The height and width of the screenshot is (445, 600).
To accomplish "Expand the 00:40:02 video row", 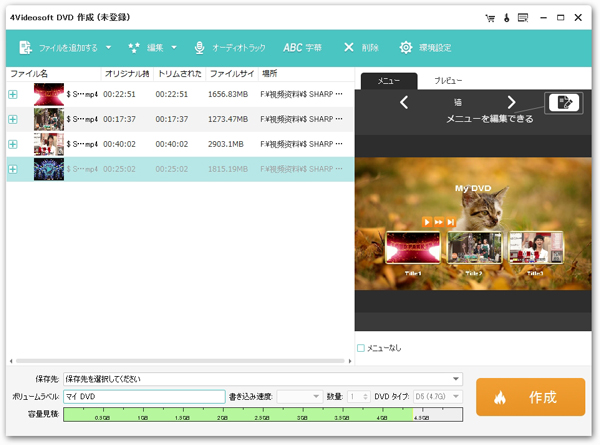I will point(13,144).
